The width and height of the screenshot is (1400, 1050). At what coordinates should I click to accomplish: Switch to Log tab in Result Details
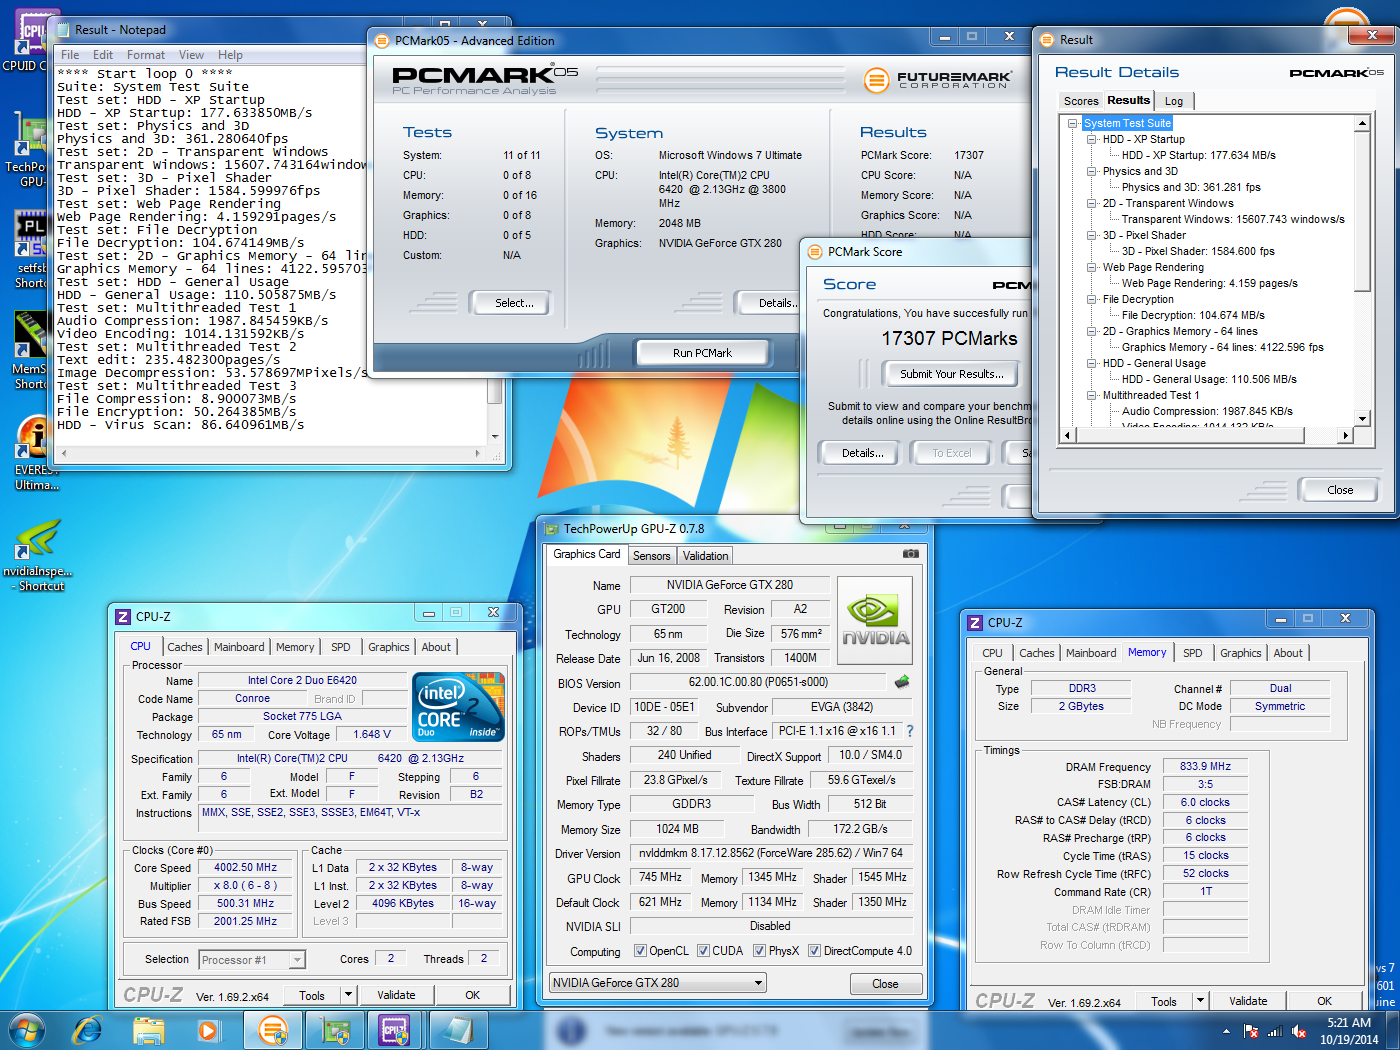click(x=1174, y=101)
